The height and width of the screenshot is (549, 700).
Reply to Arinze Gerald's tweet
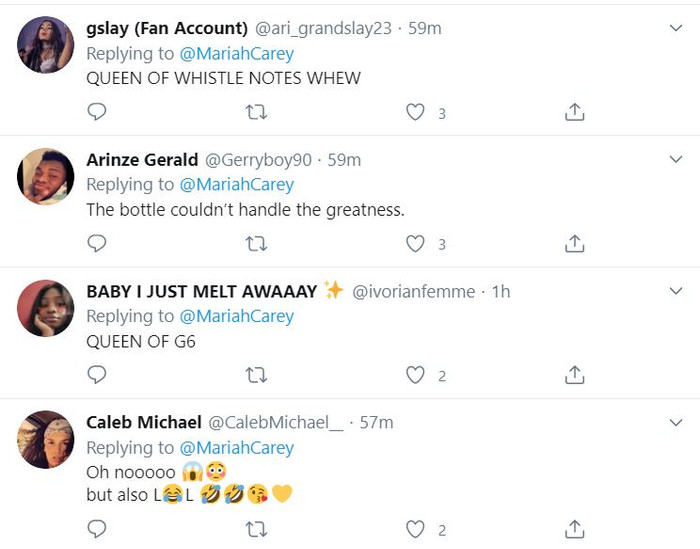coord(97,243)
